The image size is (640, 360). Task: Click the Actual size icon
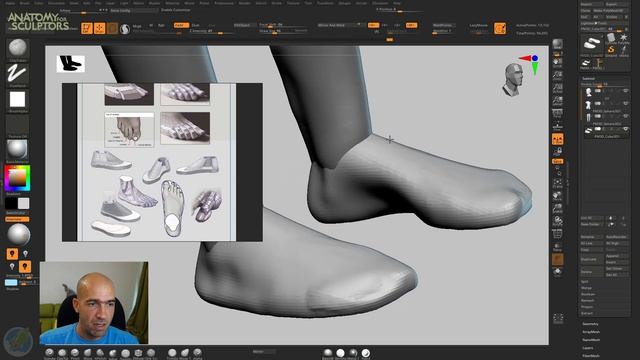click(x=558, y=88)
